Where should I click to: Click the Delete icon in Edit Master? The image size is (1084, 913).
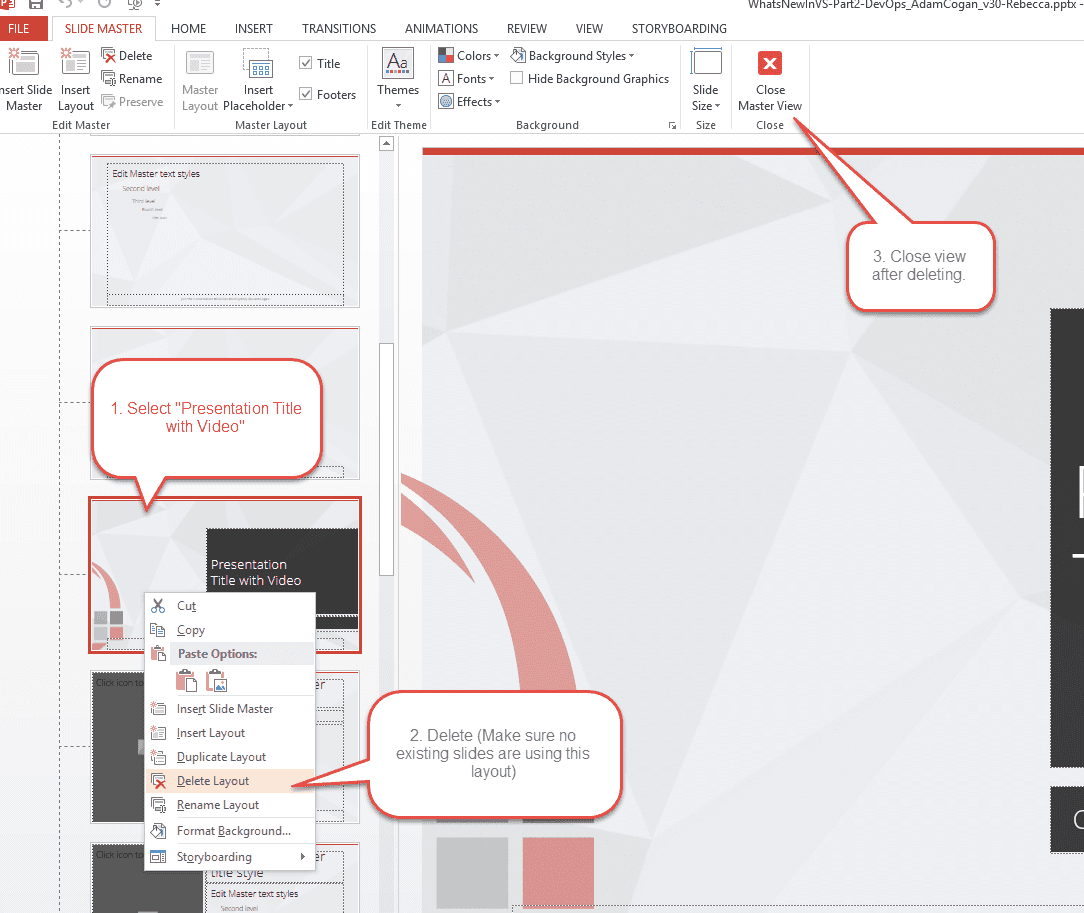pos(110,56)
